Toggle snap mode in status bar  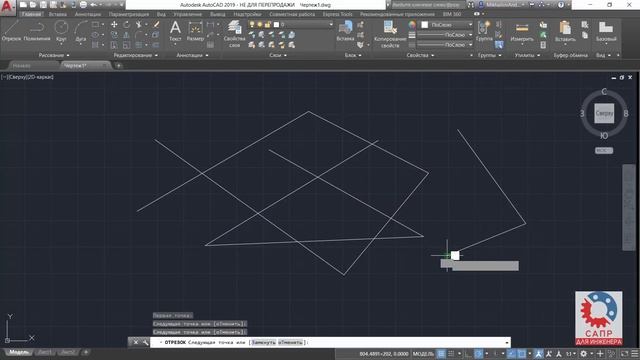pyautogui.click(x=451, y=353)
